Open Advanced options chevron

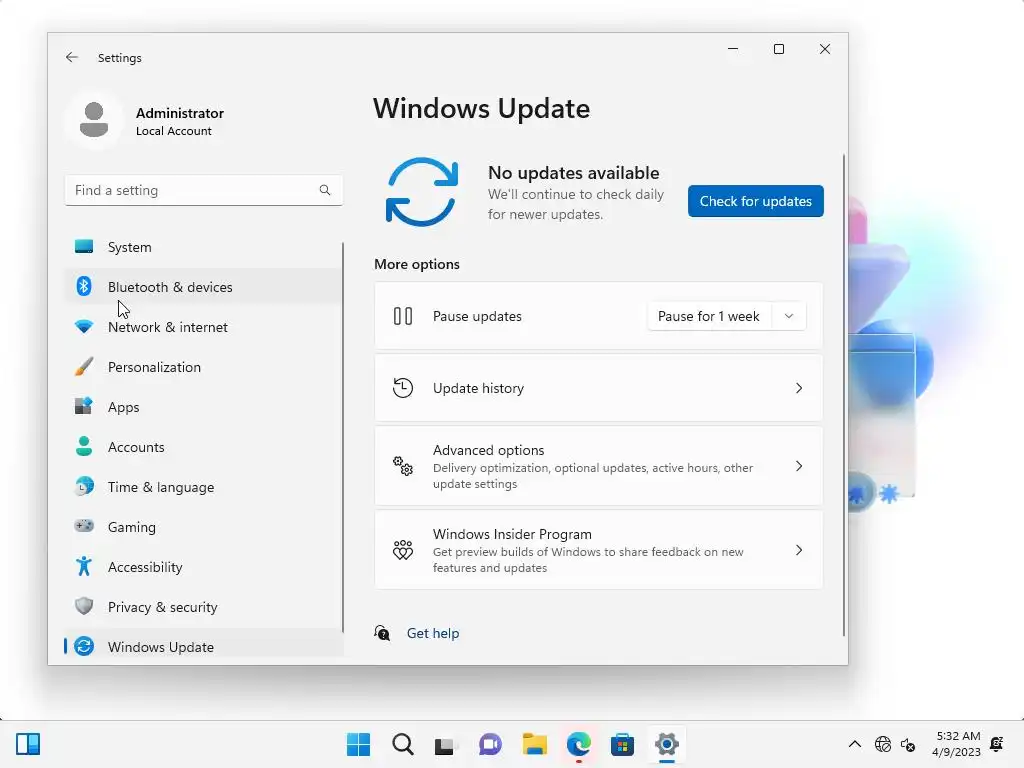(x=799, y=466)
